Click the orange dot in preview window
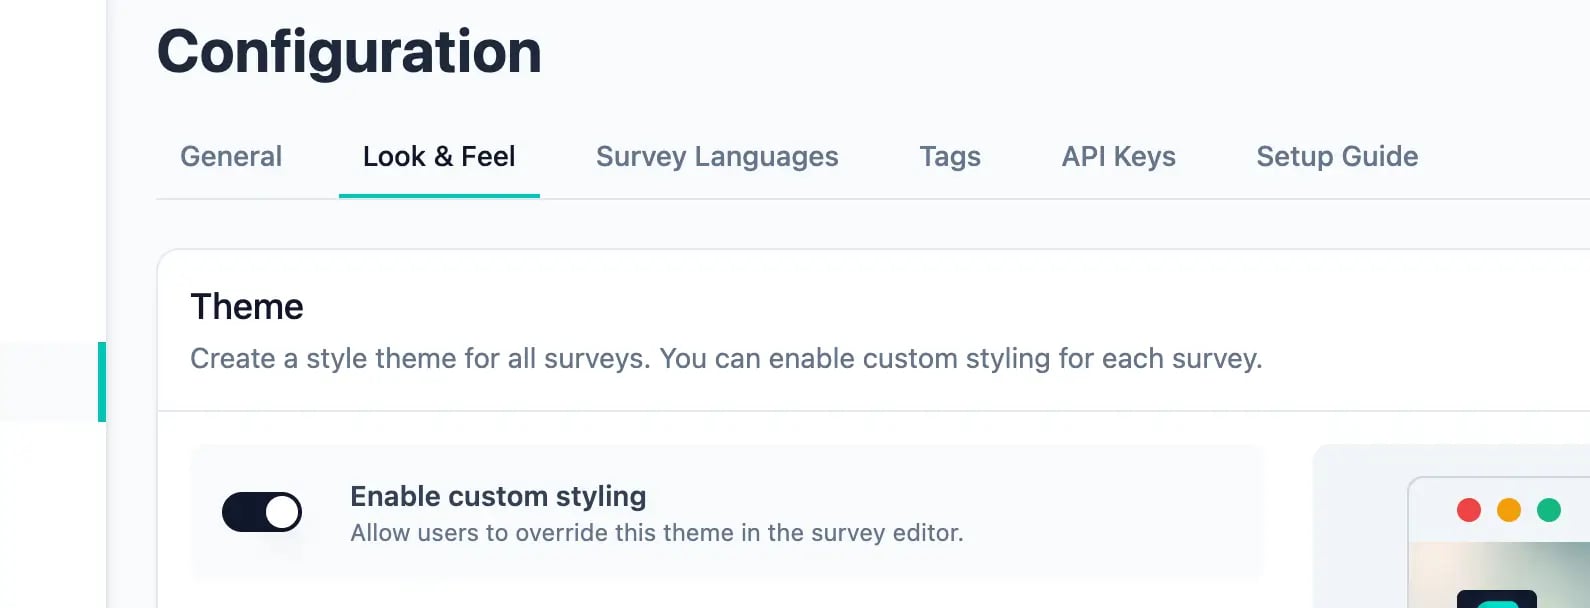The image size is (1590, 608). [1509, 510]
